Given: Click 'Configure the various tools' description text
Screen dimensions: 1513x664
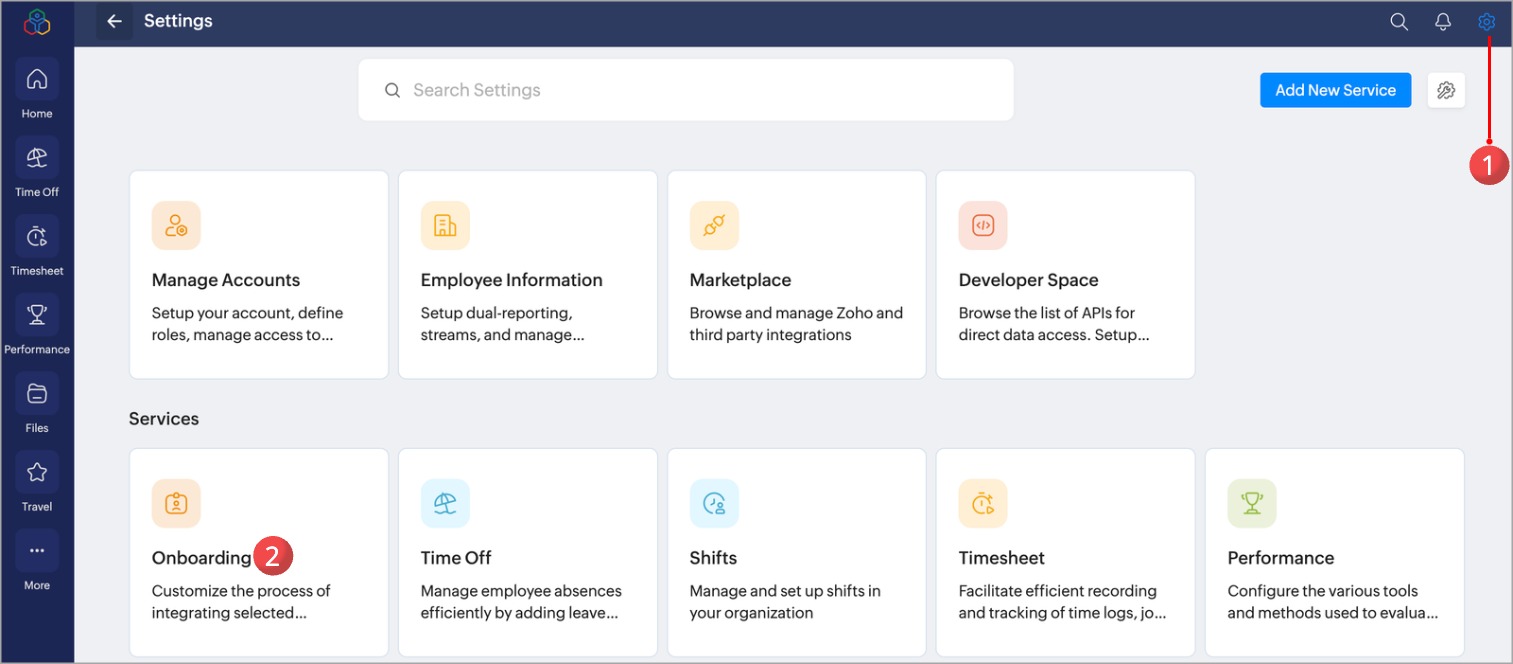Looking at the screenshot, I should (1323, 591).
